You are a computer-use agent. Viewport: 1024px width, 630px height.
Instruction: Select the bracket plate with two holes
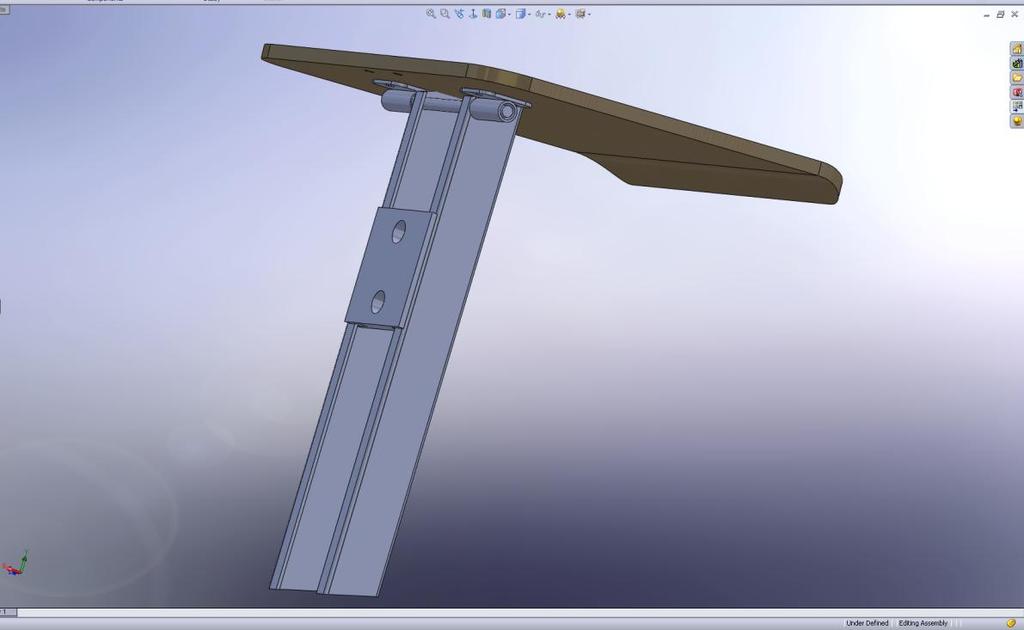point(391,267)
